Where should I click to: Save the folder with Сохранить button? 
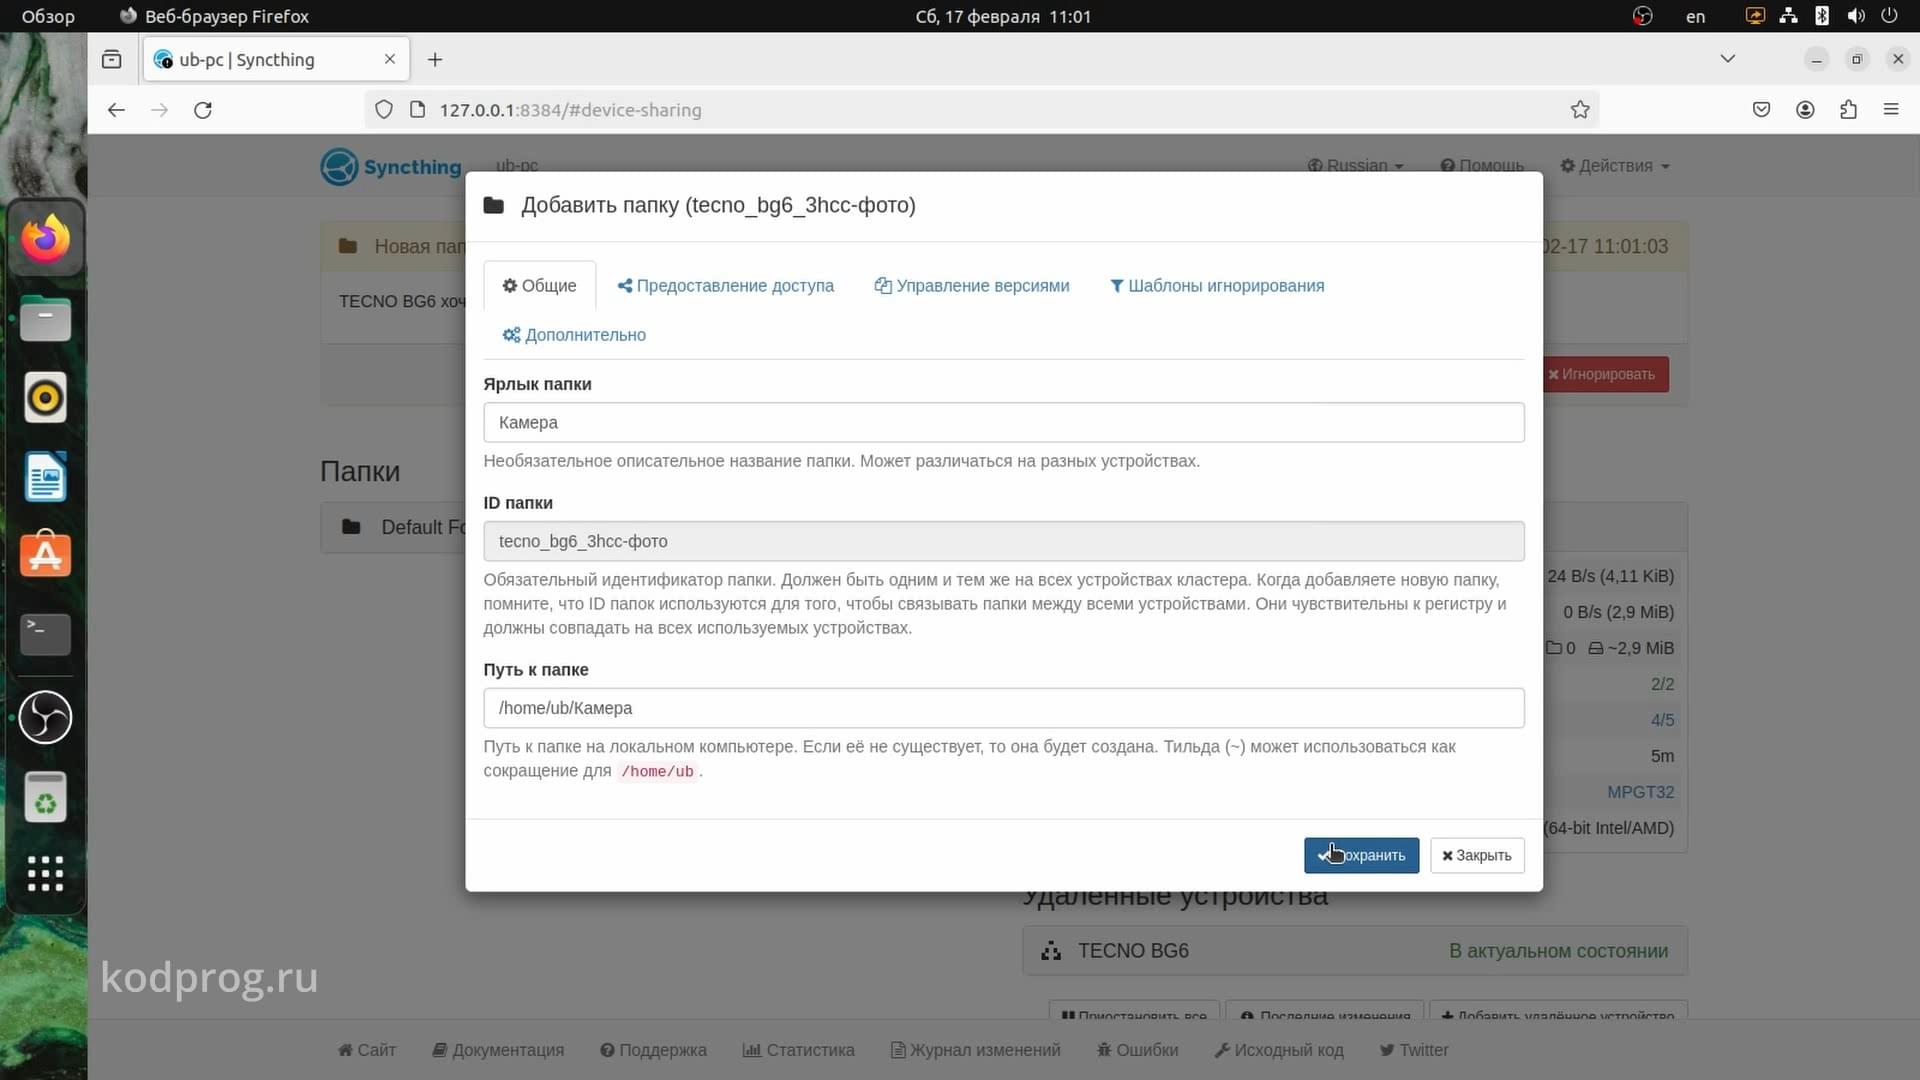pos(1361,855)
